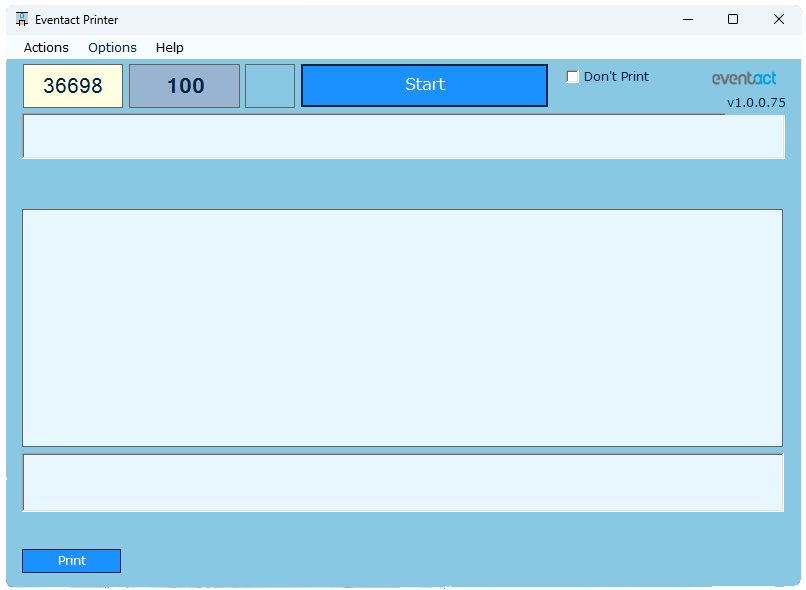Open the Help menu
The width and height of the screenshot is (806, 590).
pos(169,47)
